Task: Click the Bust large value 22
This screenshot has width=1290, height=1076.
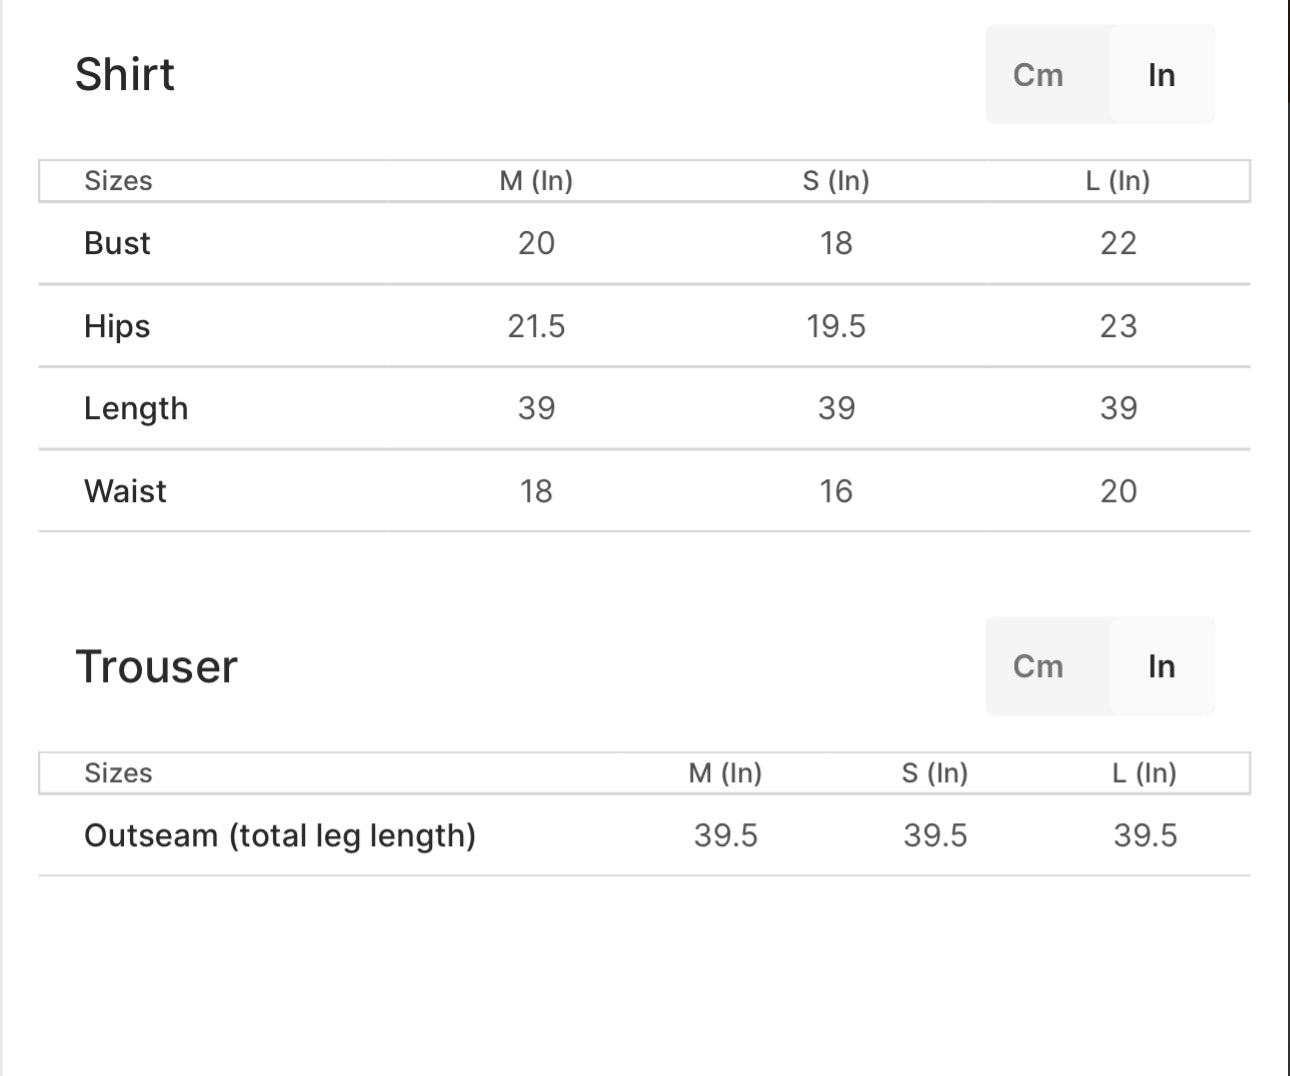Action: pyautogui.click(x=1118, y=243)
